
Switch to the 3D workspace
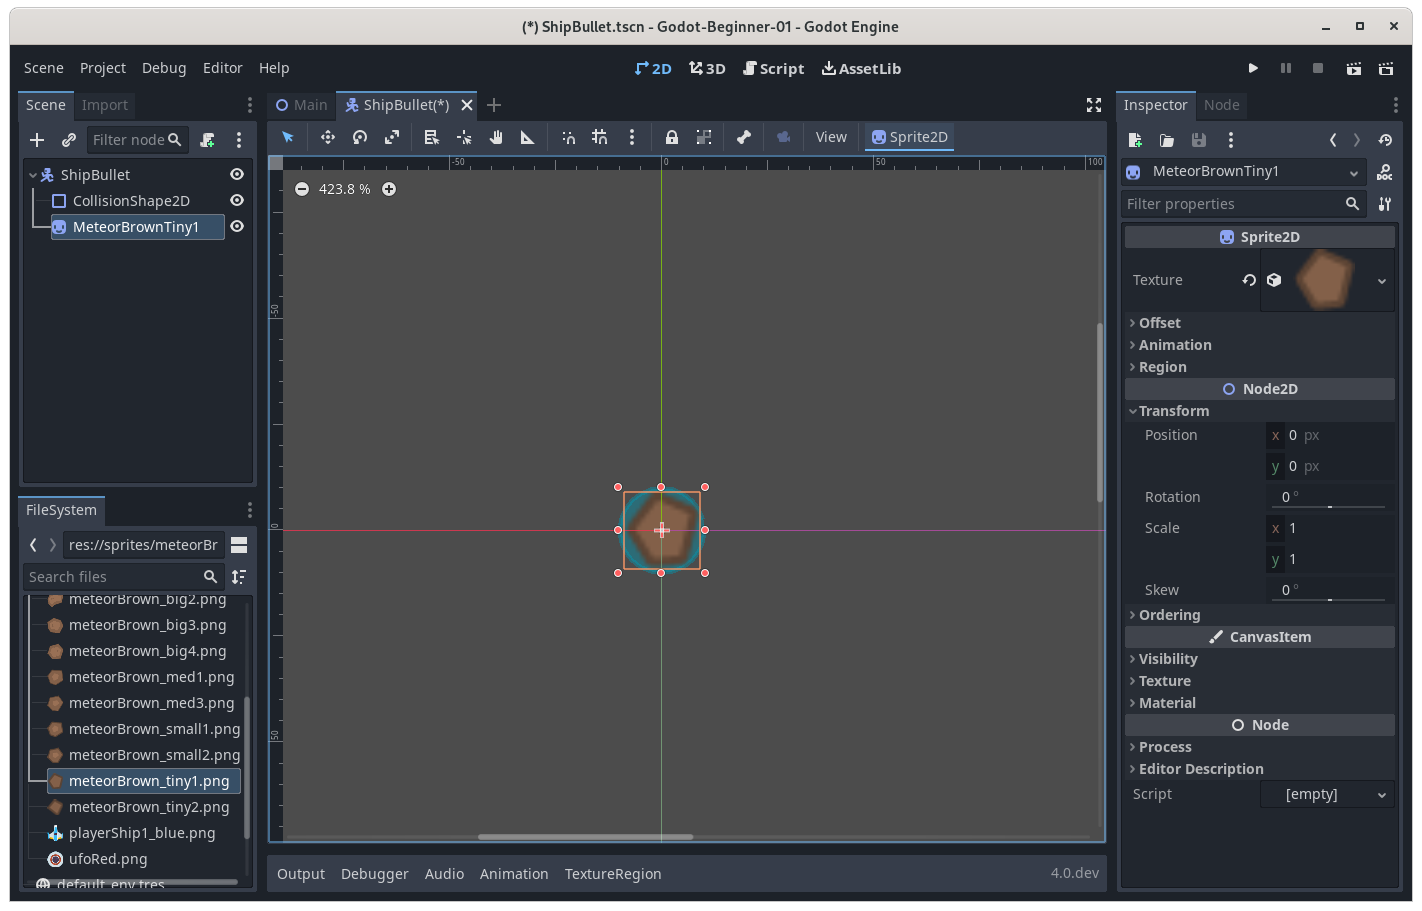[707, 68]
